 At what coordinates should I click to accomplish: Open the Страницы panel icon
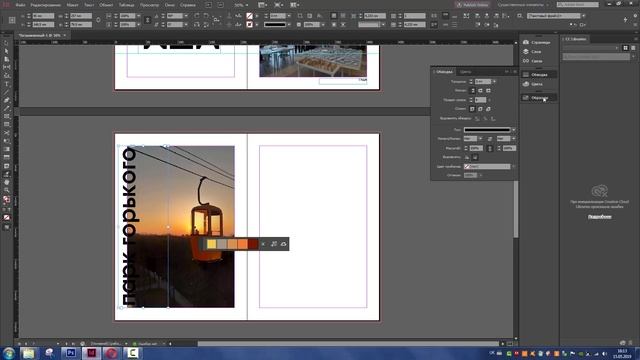[x=526, y=42]
